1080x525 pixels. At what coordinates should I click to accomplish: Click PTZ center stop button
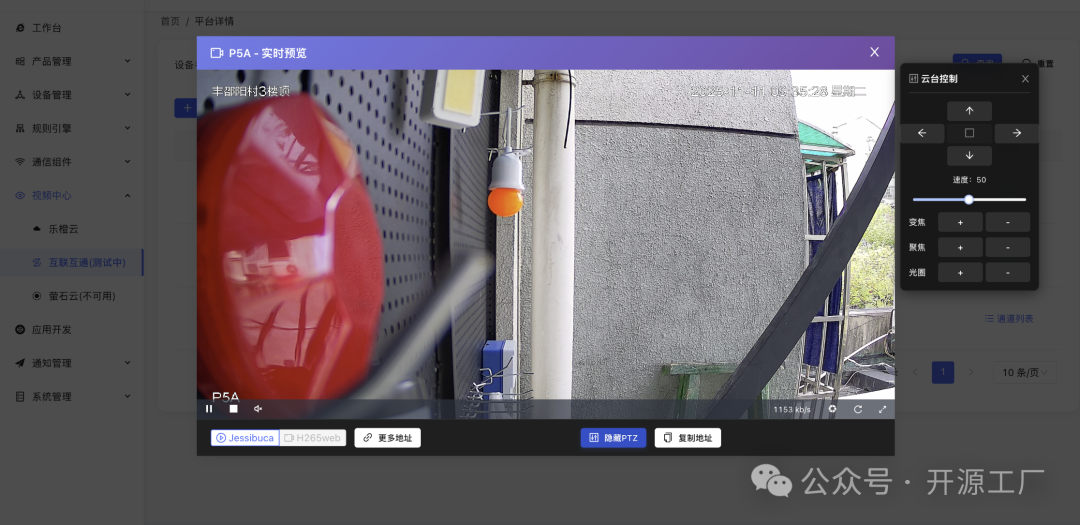969,133
